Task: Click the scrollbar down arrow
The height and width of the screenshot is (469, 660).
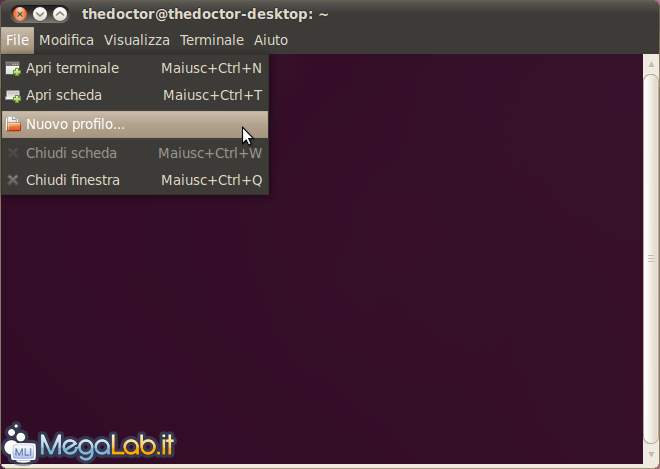Action: click(651, 455)
